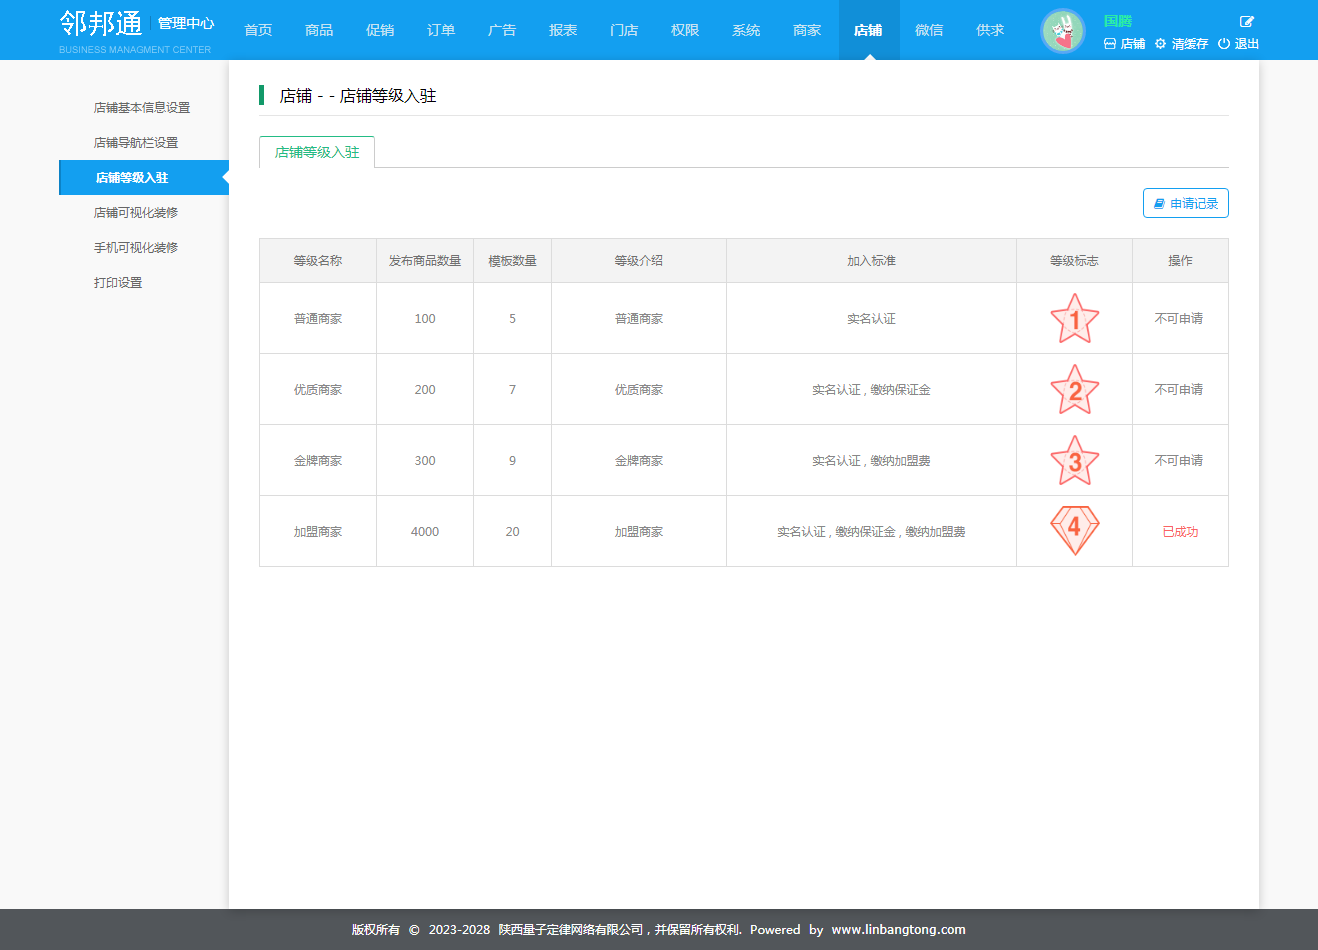
Task: Open the 店铺 shortcut under the username
Action: tap(1124, 44)
